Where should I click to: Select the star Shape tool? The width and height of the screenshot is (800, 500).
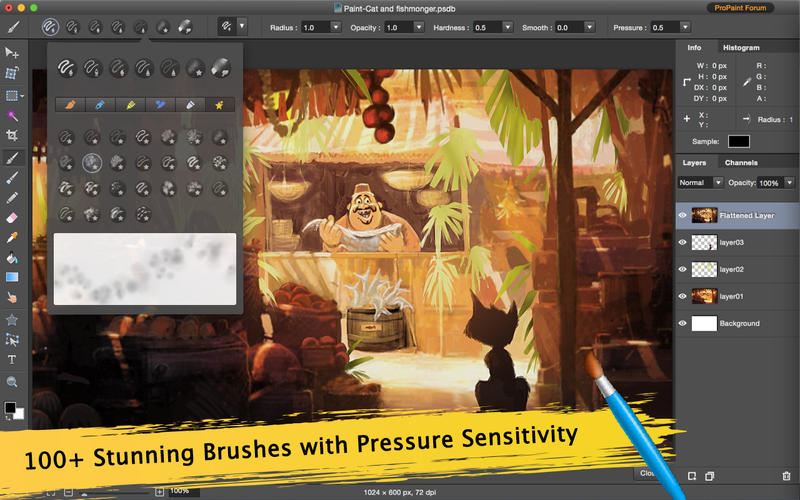[12, 320]
